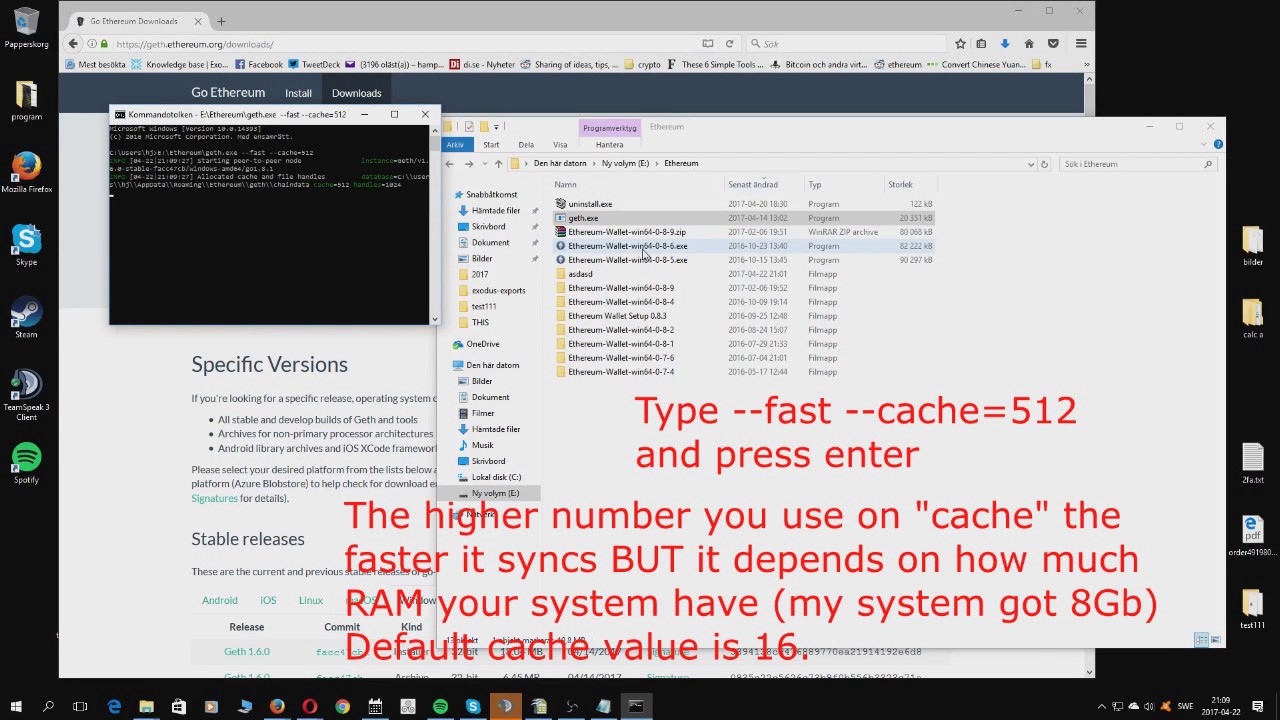Click the Opera icon in the taskbar
Image resolution: width=1280 pixels, height=720 pixels.
(309, 706)
